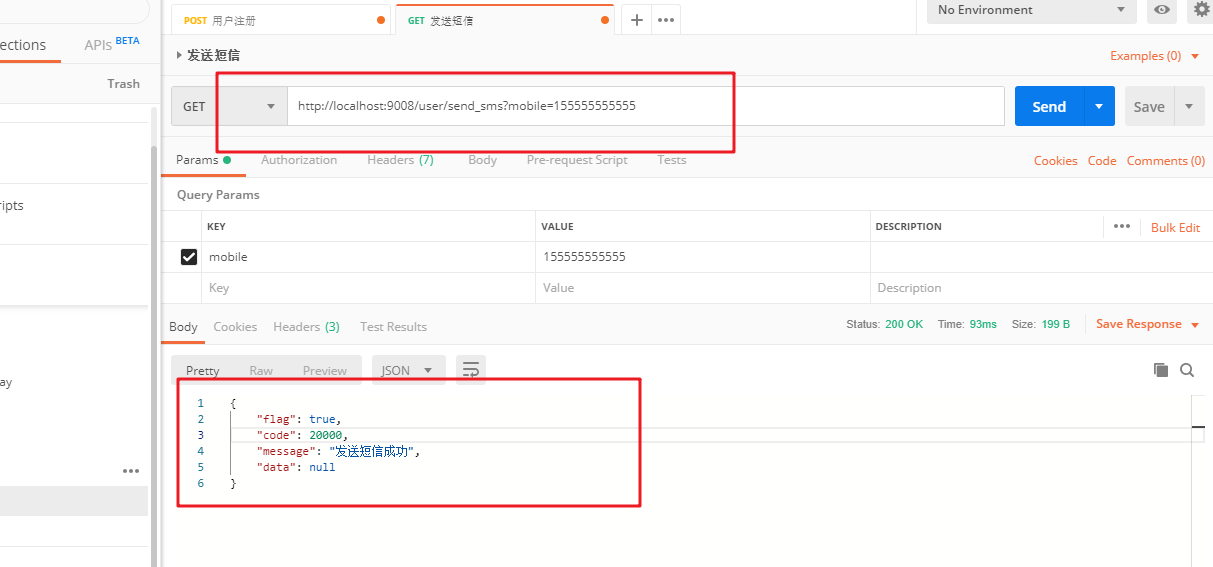The image size is (1213, 567).
Task: Open No Environment dropdown
Action: 1033,10
